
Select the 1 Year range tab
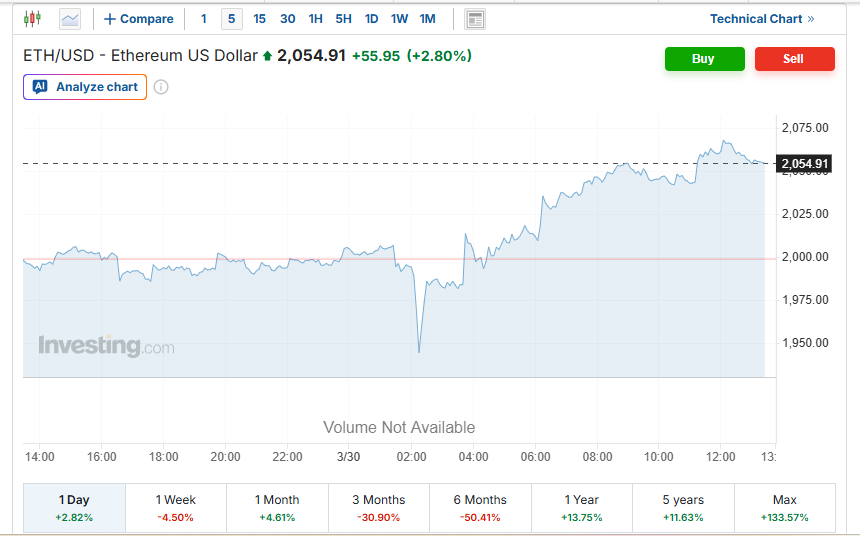click(x=582, y=508)
